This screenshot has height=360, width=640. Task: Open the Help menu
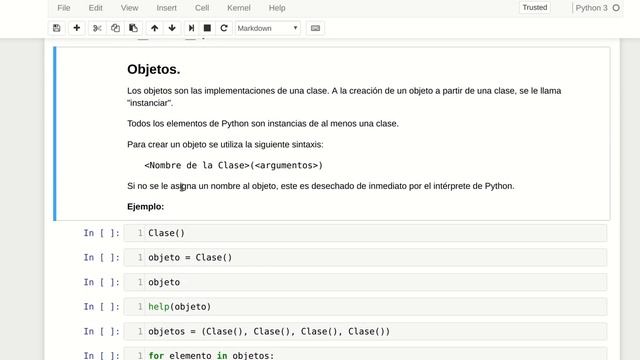click(277, 8)
